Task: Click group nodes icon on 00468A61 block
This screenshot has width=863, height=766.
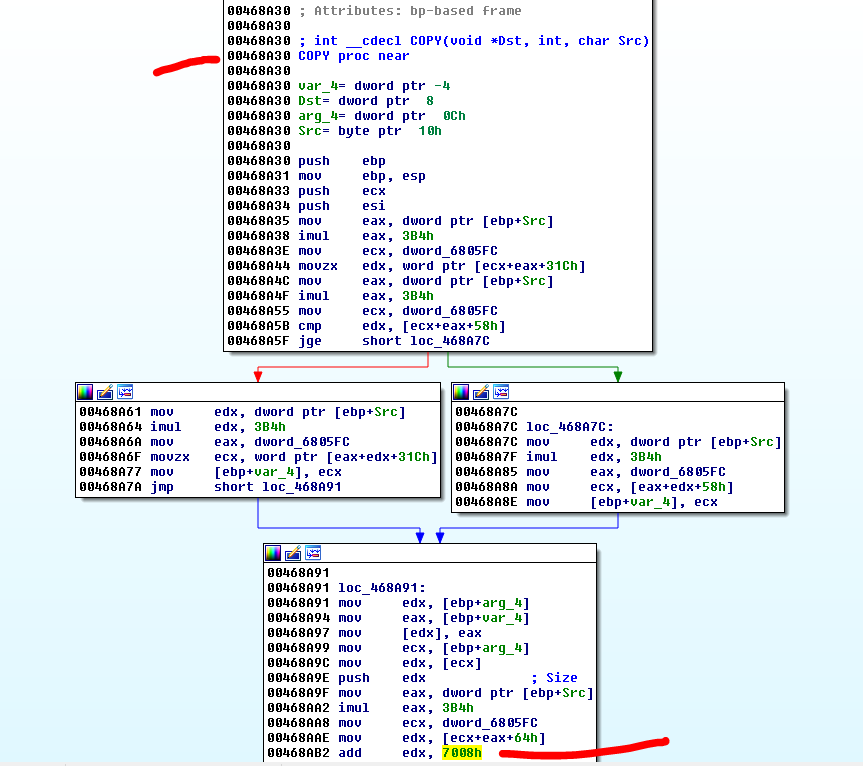Action: (x=125, y=392)
